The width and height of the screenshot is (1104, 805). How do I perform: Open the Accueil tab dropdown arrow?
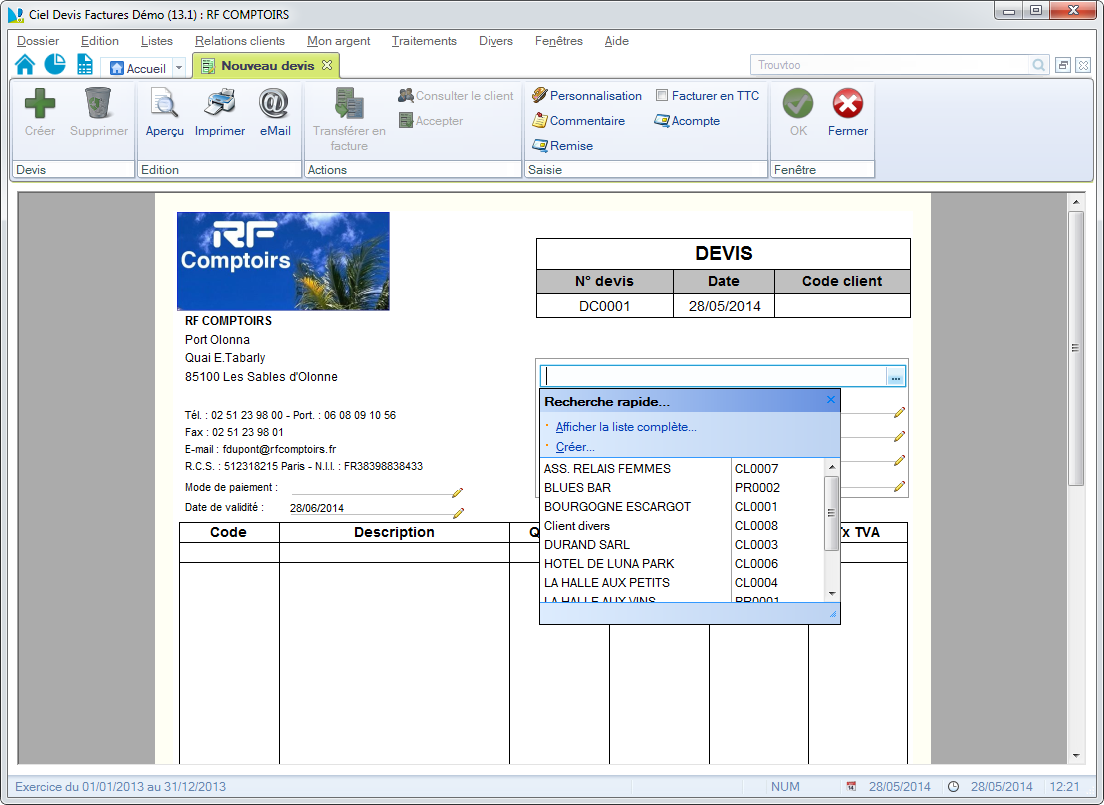click(182, 67)
